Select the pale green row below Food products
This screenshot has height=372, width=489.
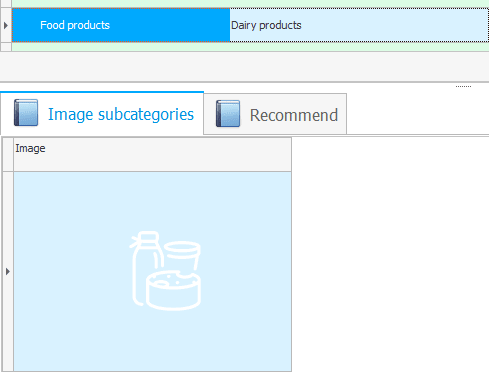coord(250,47)
